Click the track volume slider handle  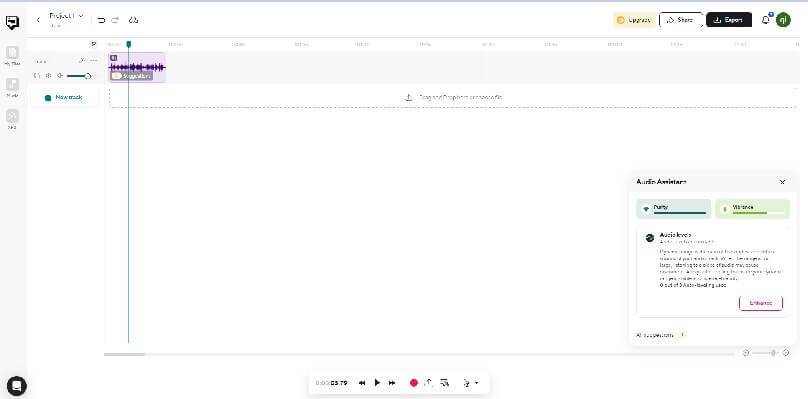[x=88, y=76]
